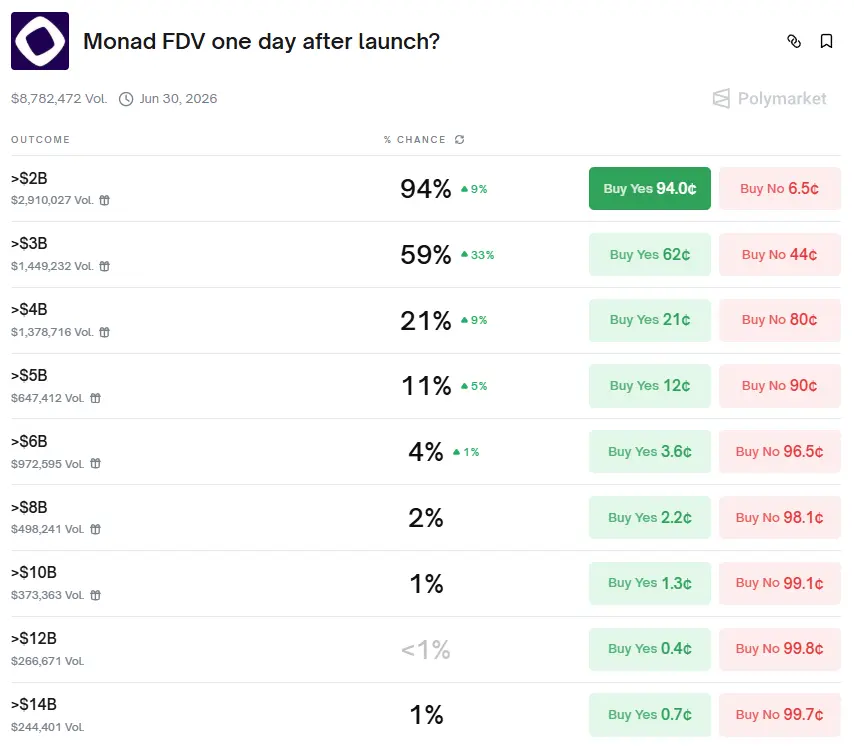Choose Buy No 96.5¢ on >$6B
The image size is (854, 755).
(779, 452)
